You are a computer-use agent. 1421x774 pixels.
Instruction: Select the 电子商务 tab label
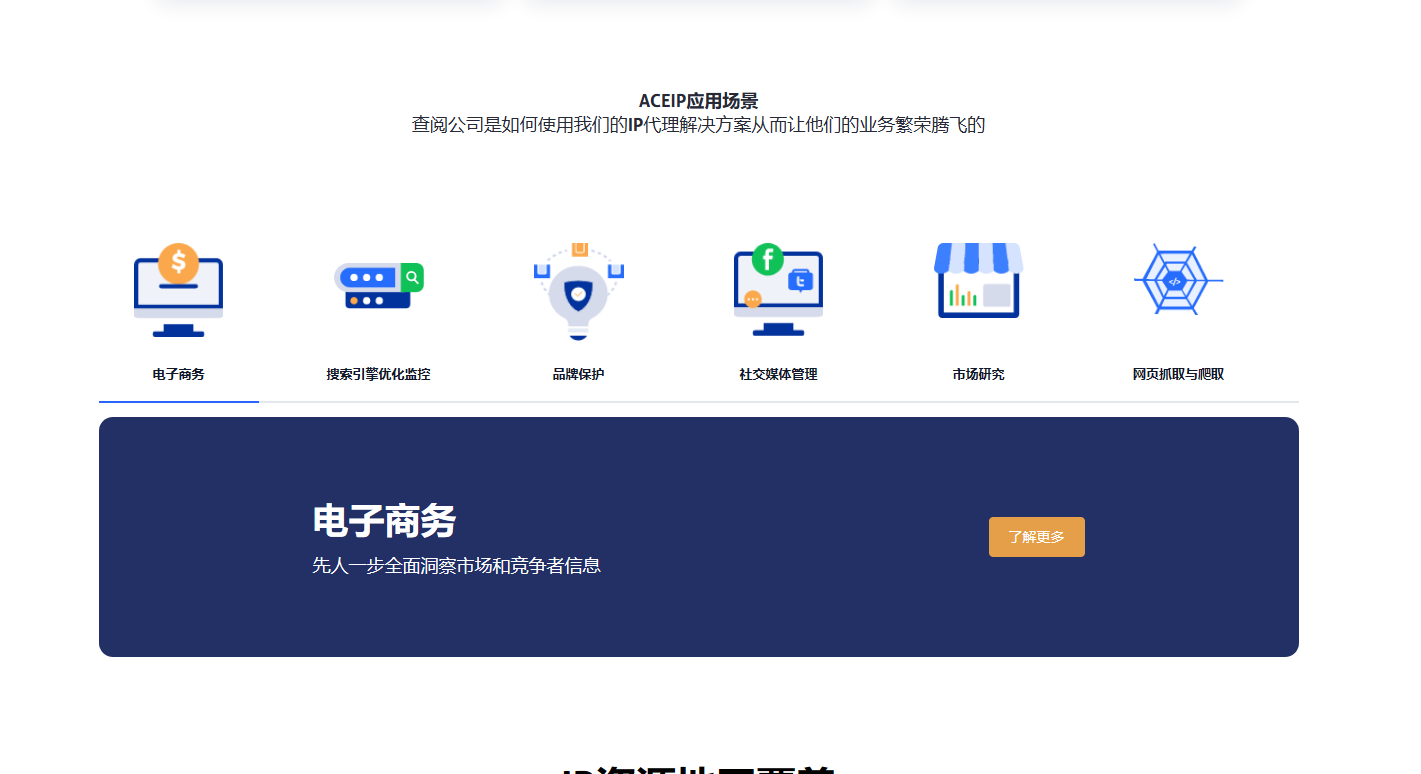pos(178,374)
